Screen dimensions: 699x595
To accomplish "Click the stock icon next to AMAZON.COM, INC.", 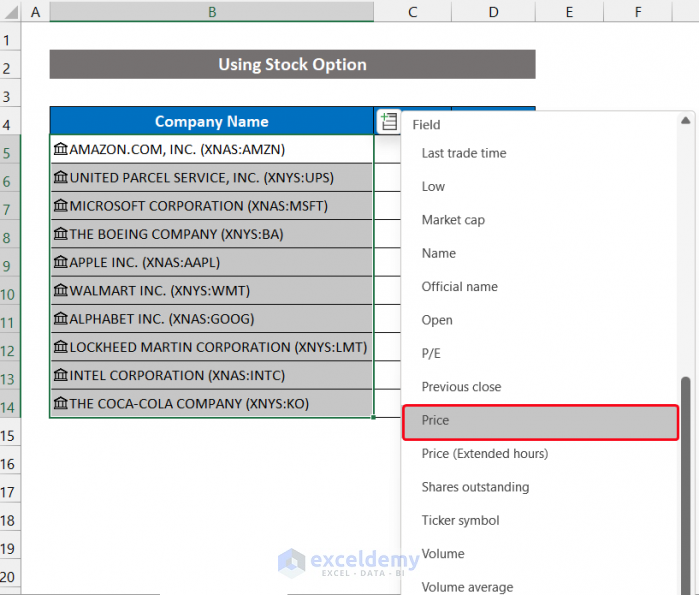I will [61, 148].
